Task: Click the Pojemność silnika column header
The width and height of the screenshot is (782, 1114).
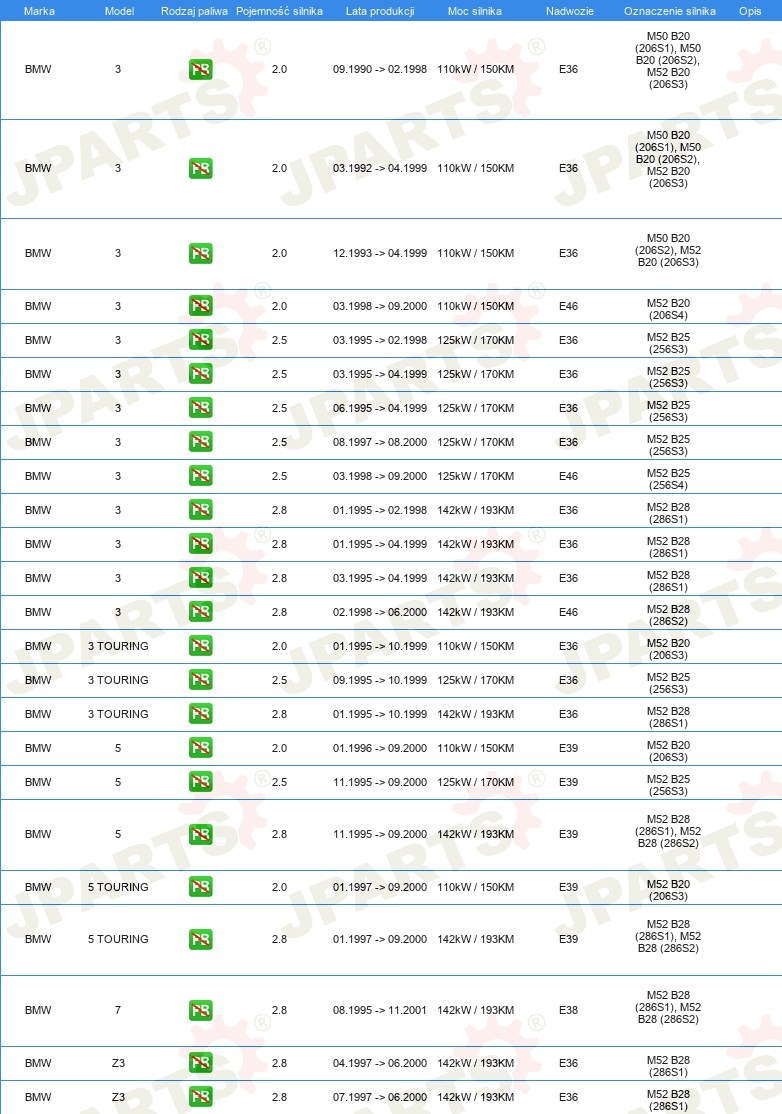Action: 279,11
